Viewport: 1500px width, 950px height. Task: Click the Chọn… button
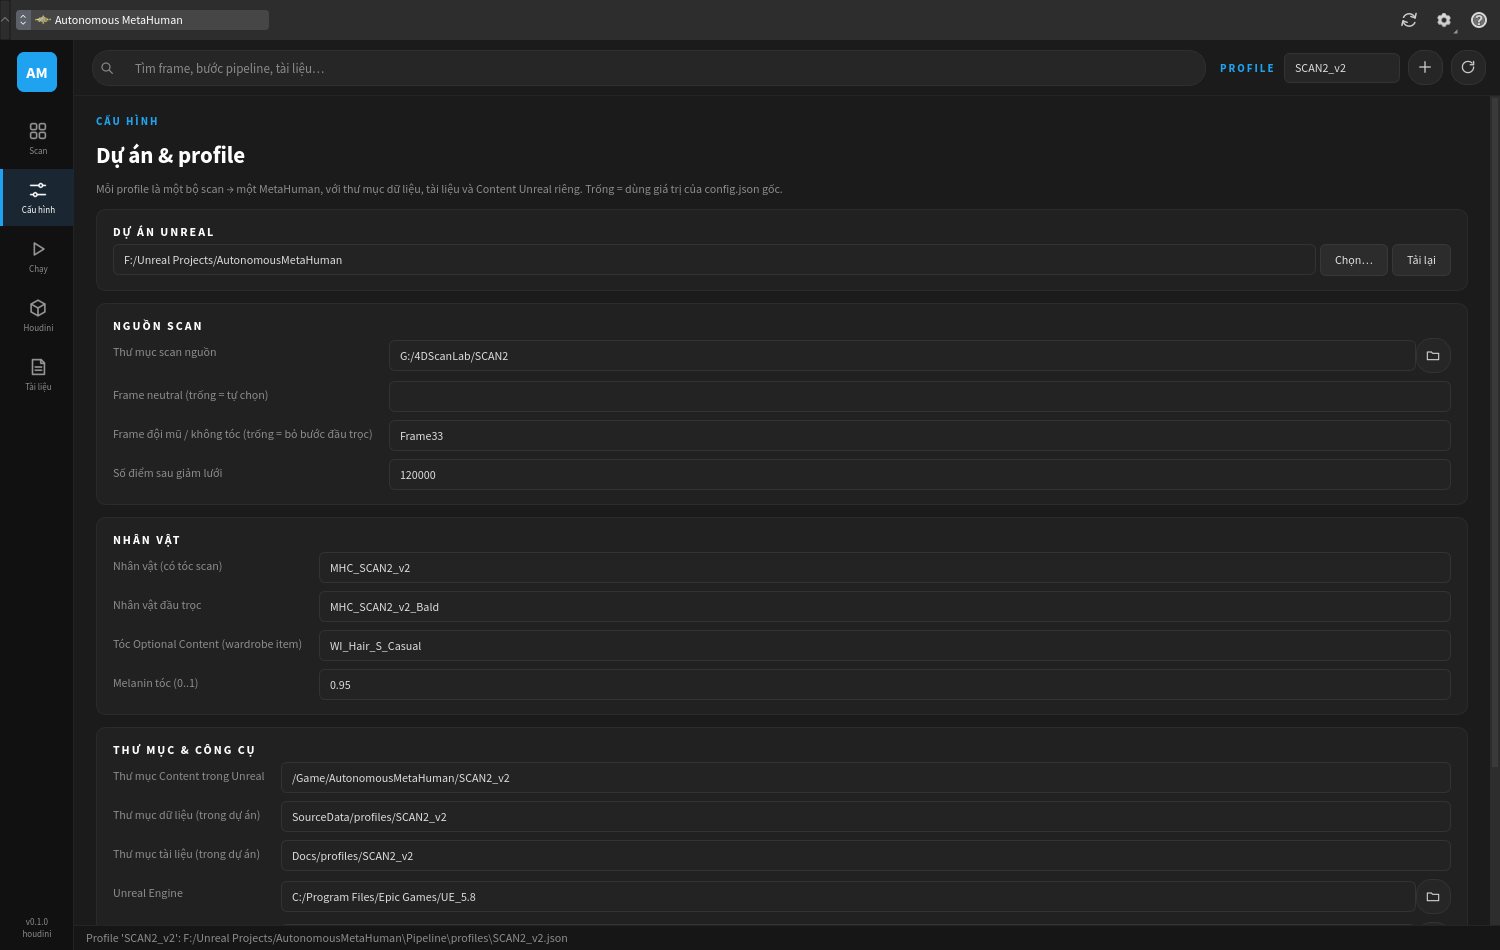point(1354,260)
